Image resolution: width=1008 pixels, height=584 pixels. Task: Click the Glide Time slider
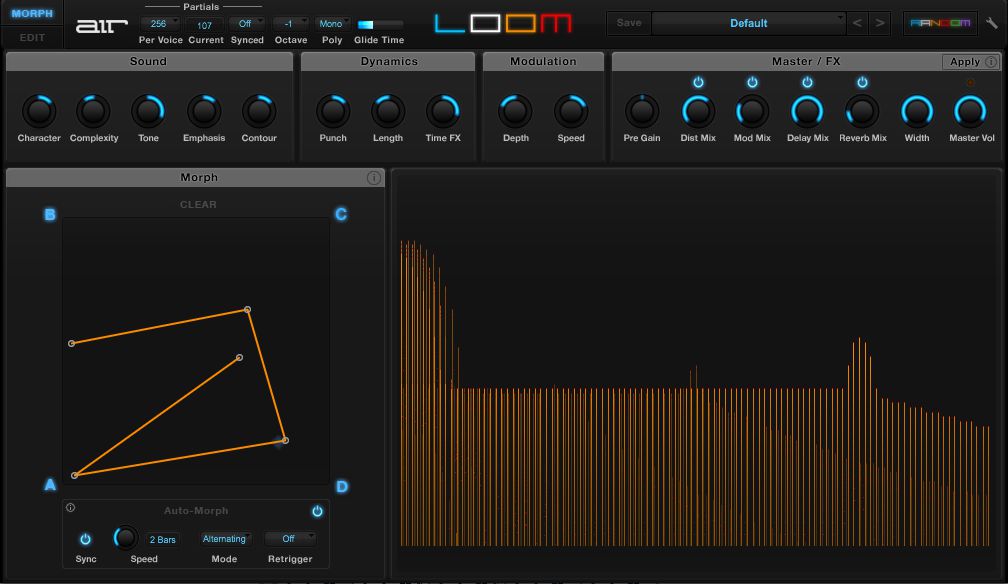pyautogui.click(x=381, y=24)
